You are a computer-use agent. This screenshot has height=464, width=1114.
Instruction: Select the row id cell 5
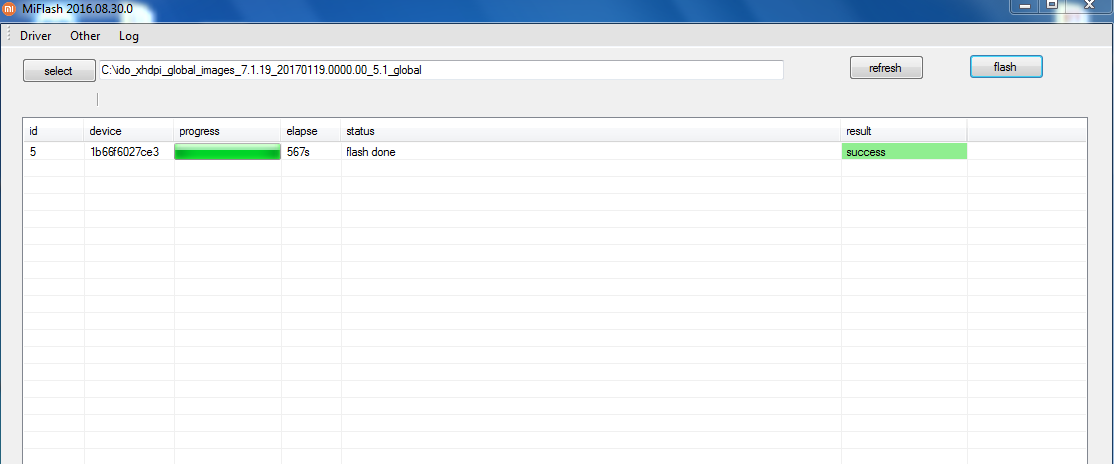pyautogui.click(x=54, y=151)
